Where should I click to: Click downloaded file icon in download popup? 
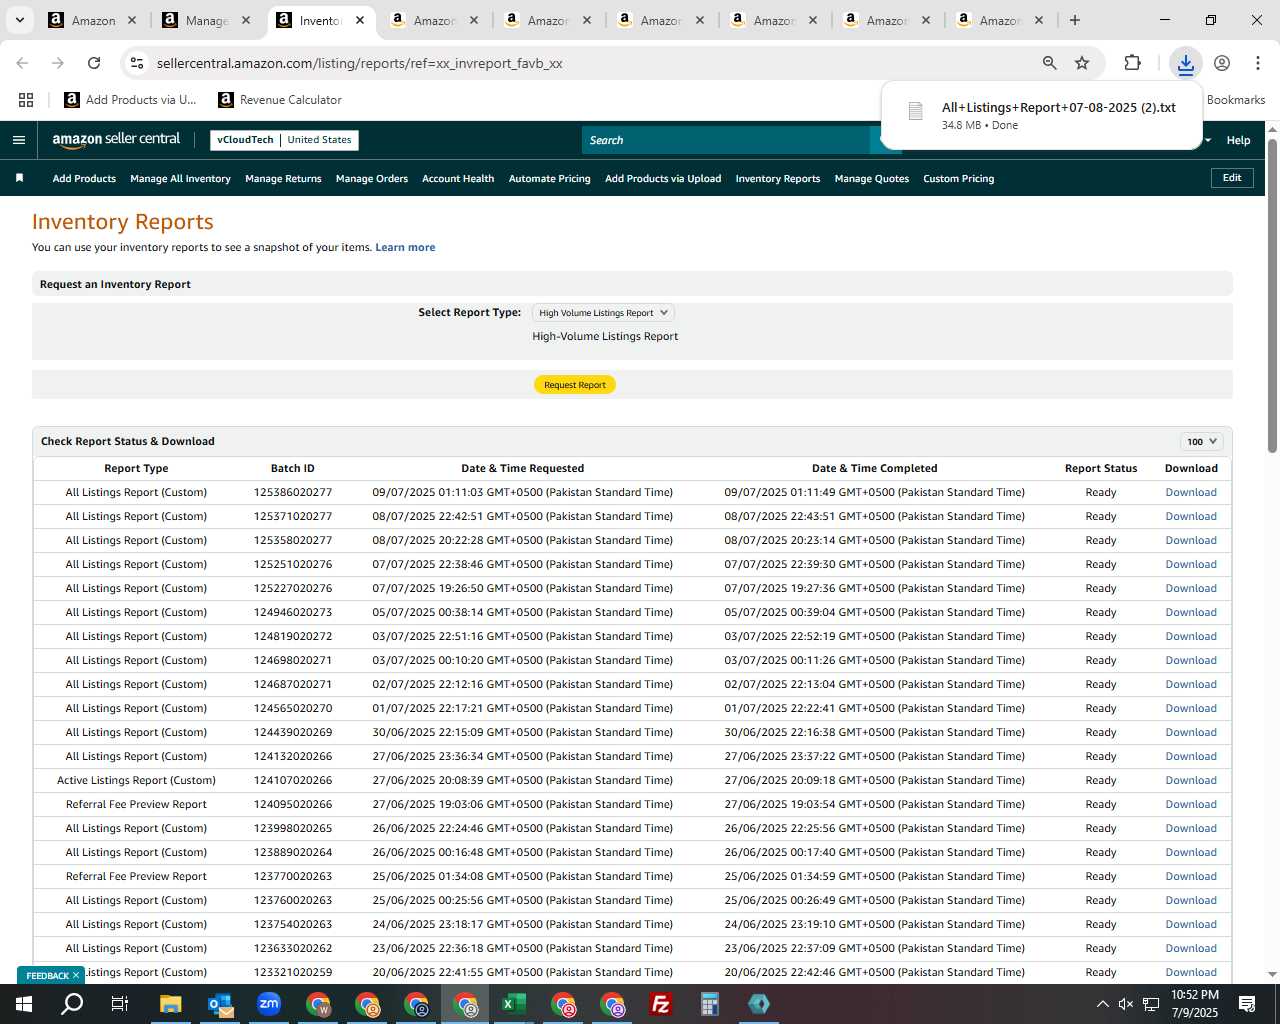pos(915,112)
